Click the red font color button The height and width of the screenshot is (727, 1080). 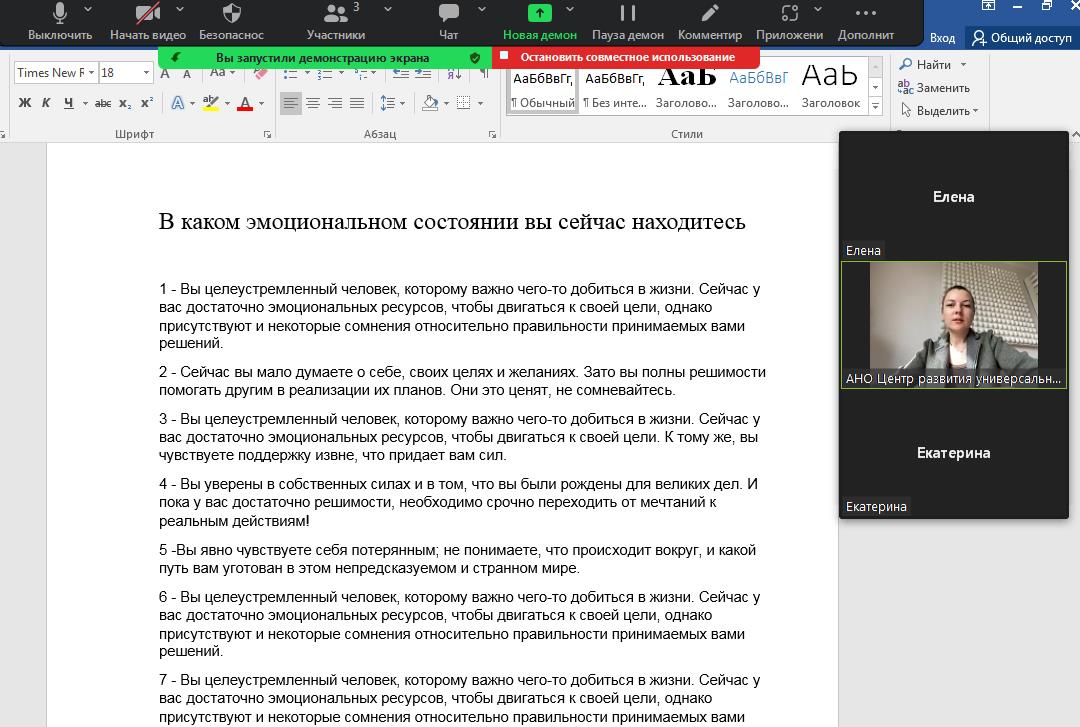pyautogui.click(x=245, y=103)
